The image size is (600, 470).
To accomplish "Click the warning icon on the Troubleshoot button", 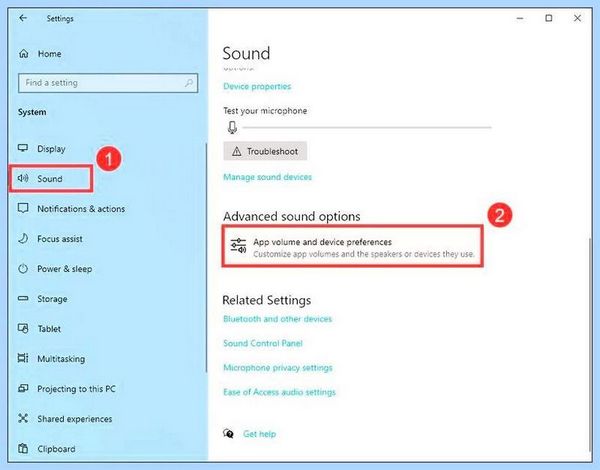I will pyautogui.click(x=236, y=152).
